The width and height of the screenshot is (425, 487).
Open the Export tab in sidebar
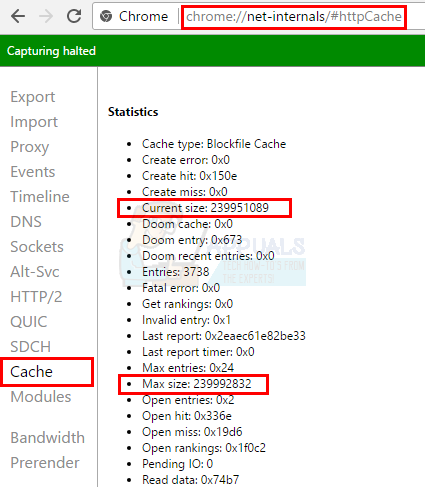[33, 97]
